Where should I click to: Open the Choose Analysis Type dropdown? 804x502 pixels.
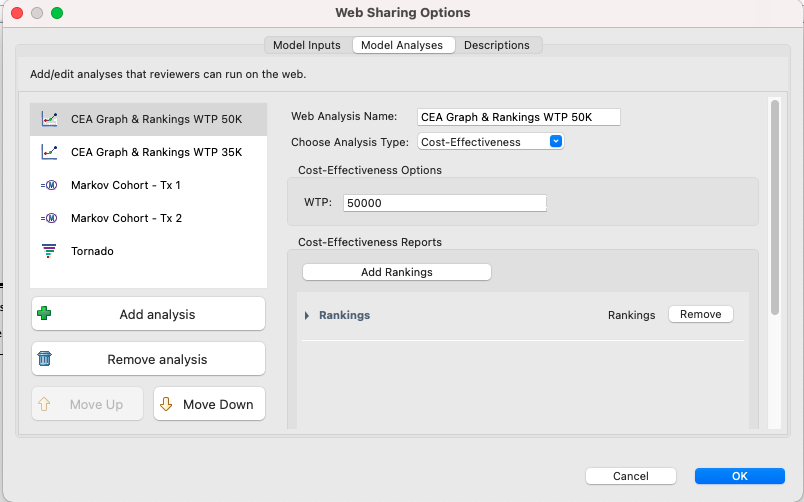(491, 142)
